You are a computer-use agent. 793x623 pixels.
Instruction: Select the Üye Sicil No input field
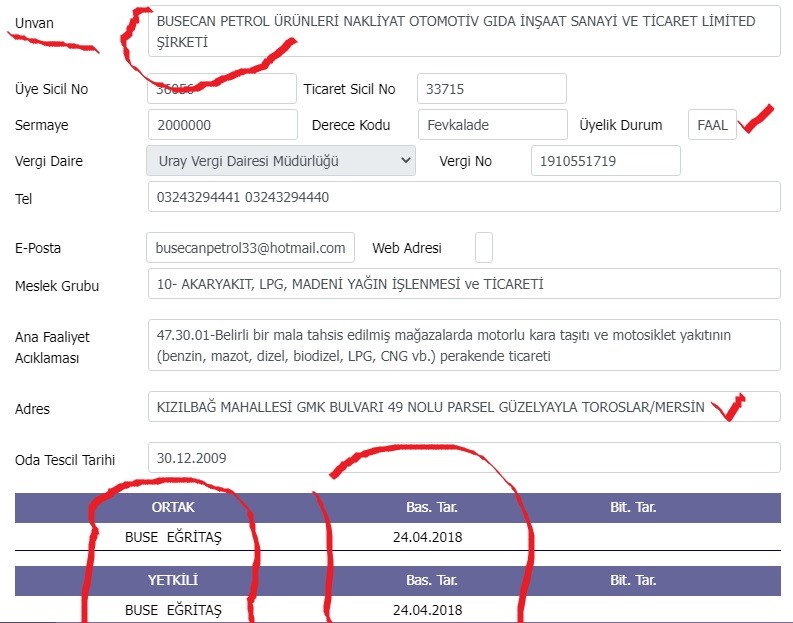pos(222,88)
